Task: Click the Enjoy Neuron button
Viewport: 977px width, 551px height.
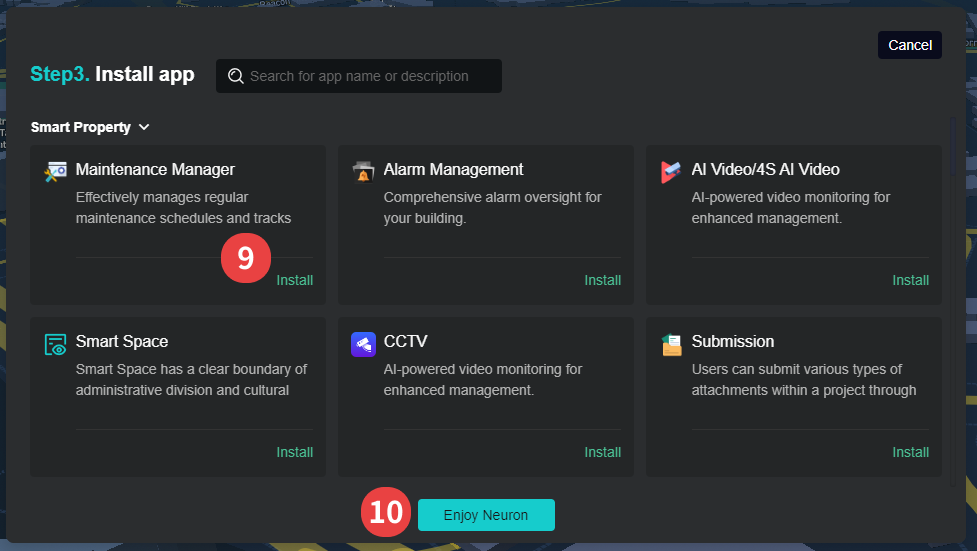Action: point(486,515)
